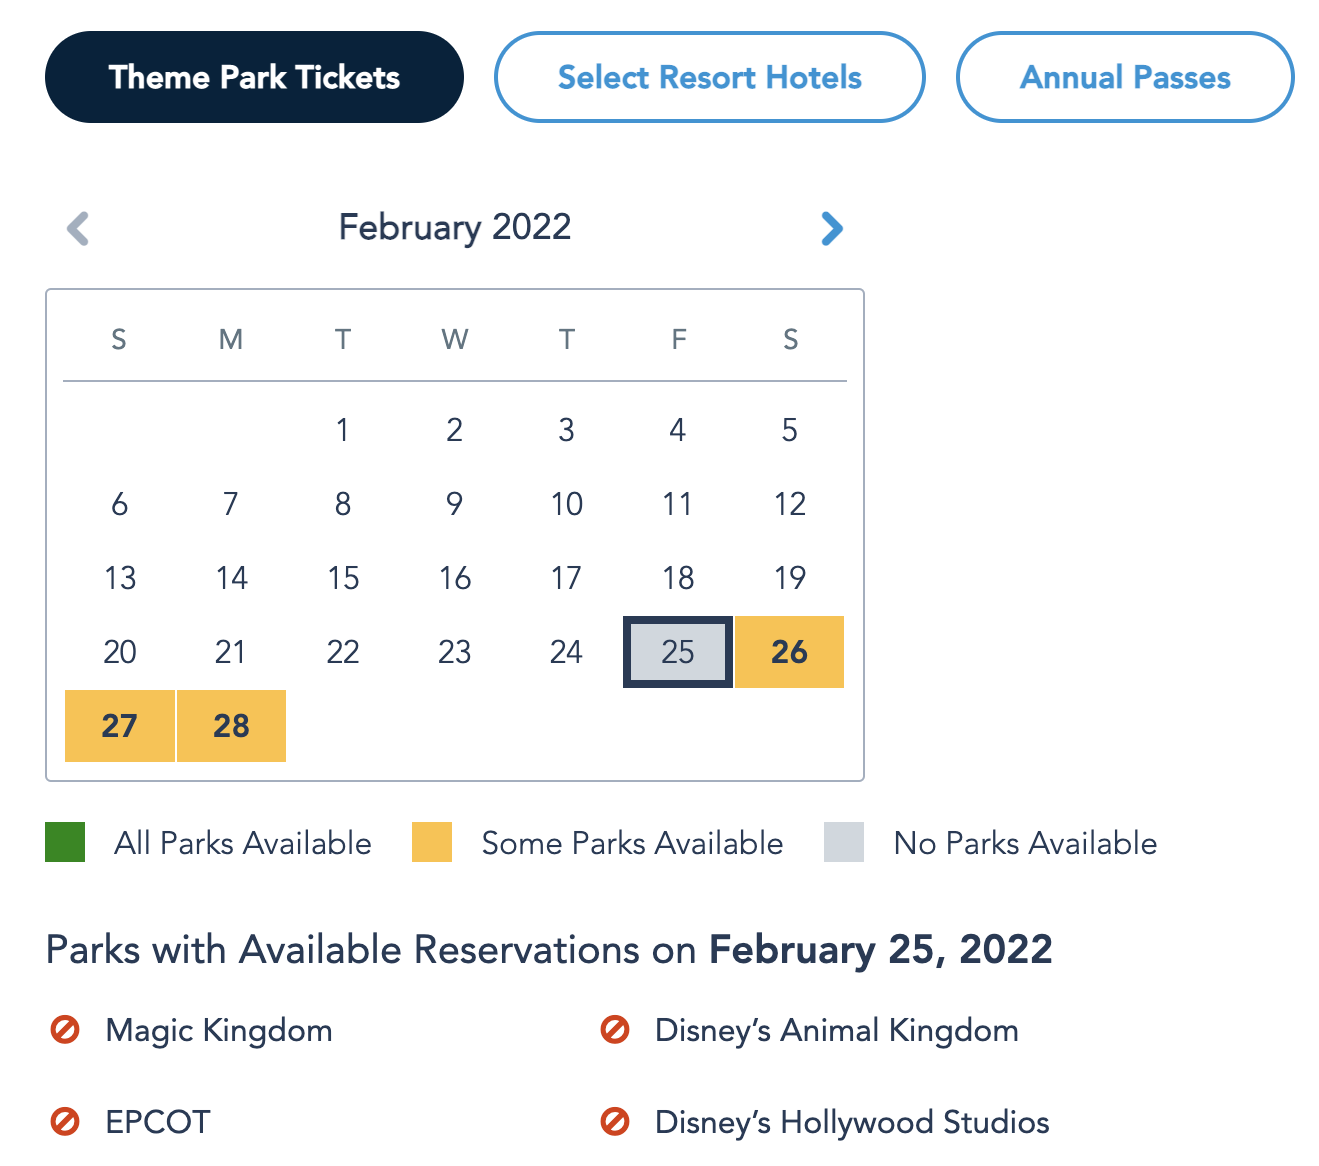Choose February 28 on the calendar
Viewport: 1319px width, 1166px height.
231,726
